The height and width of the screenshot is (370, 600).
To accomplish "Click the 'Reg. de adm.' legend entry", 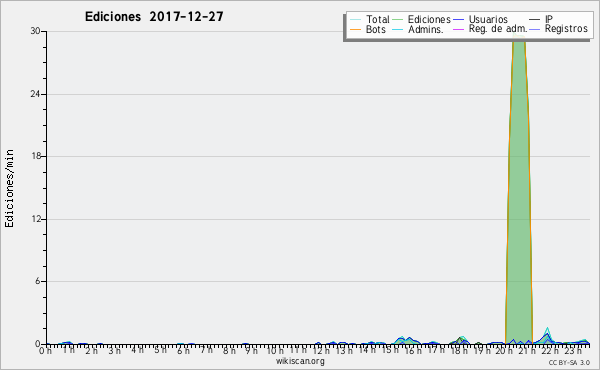I will [490, 29].
